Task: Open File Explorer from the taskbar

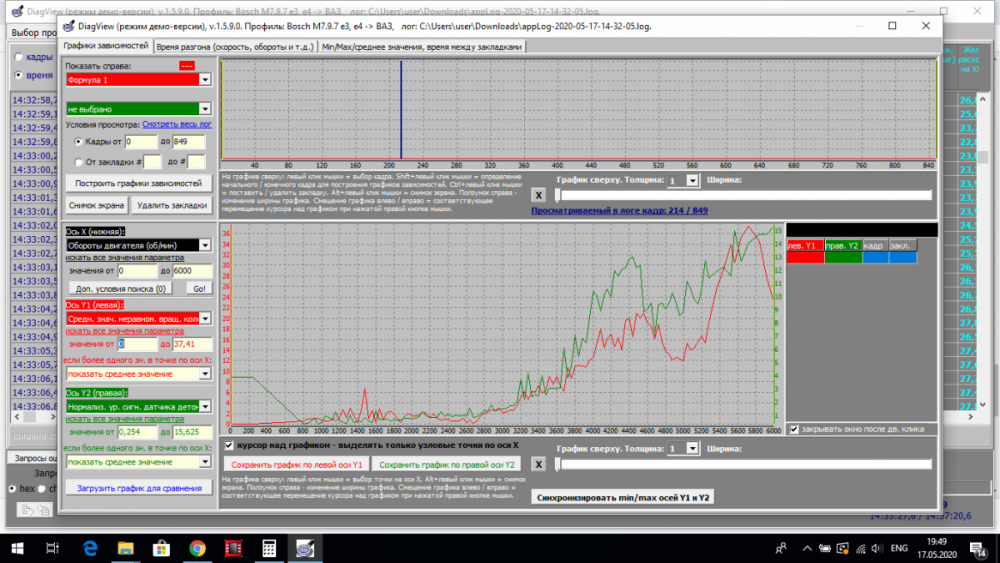Action: (x=126, y=548)
